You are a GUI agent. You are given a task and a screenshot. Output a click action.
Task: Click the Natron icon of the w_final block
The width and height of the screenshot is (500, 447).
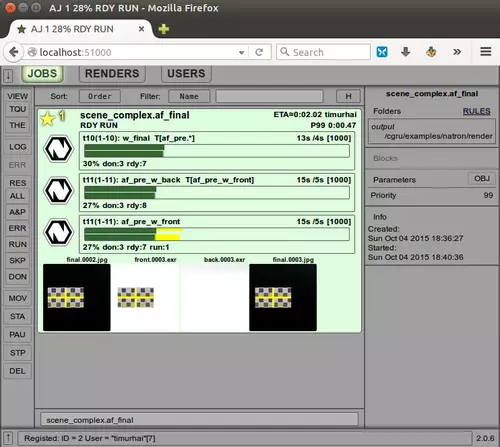(x=58, y=149)
